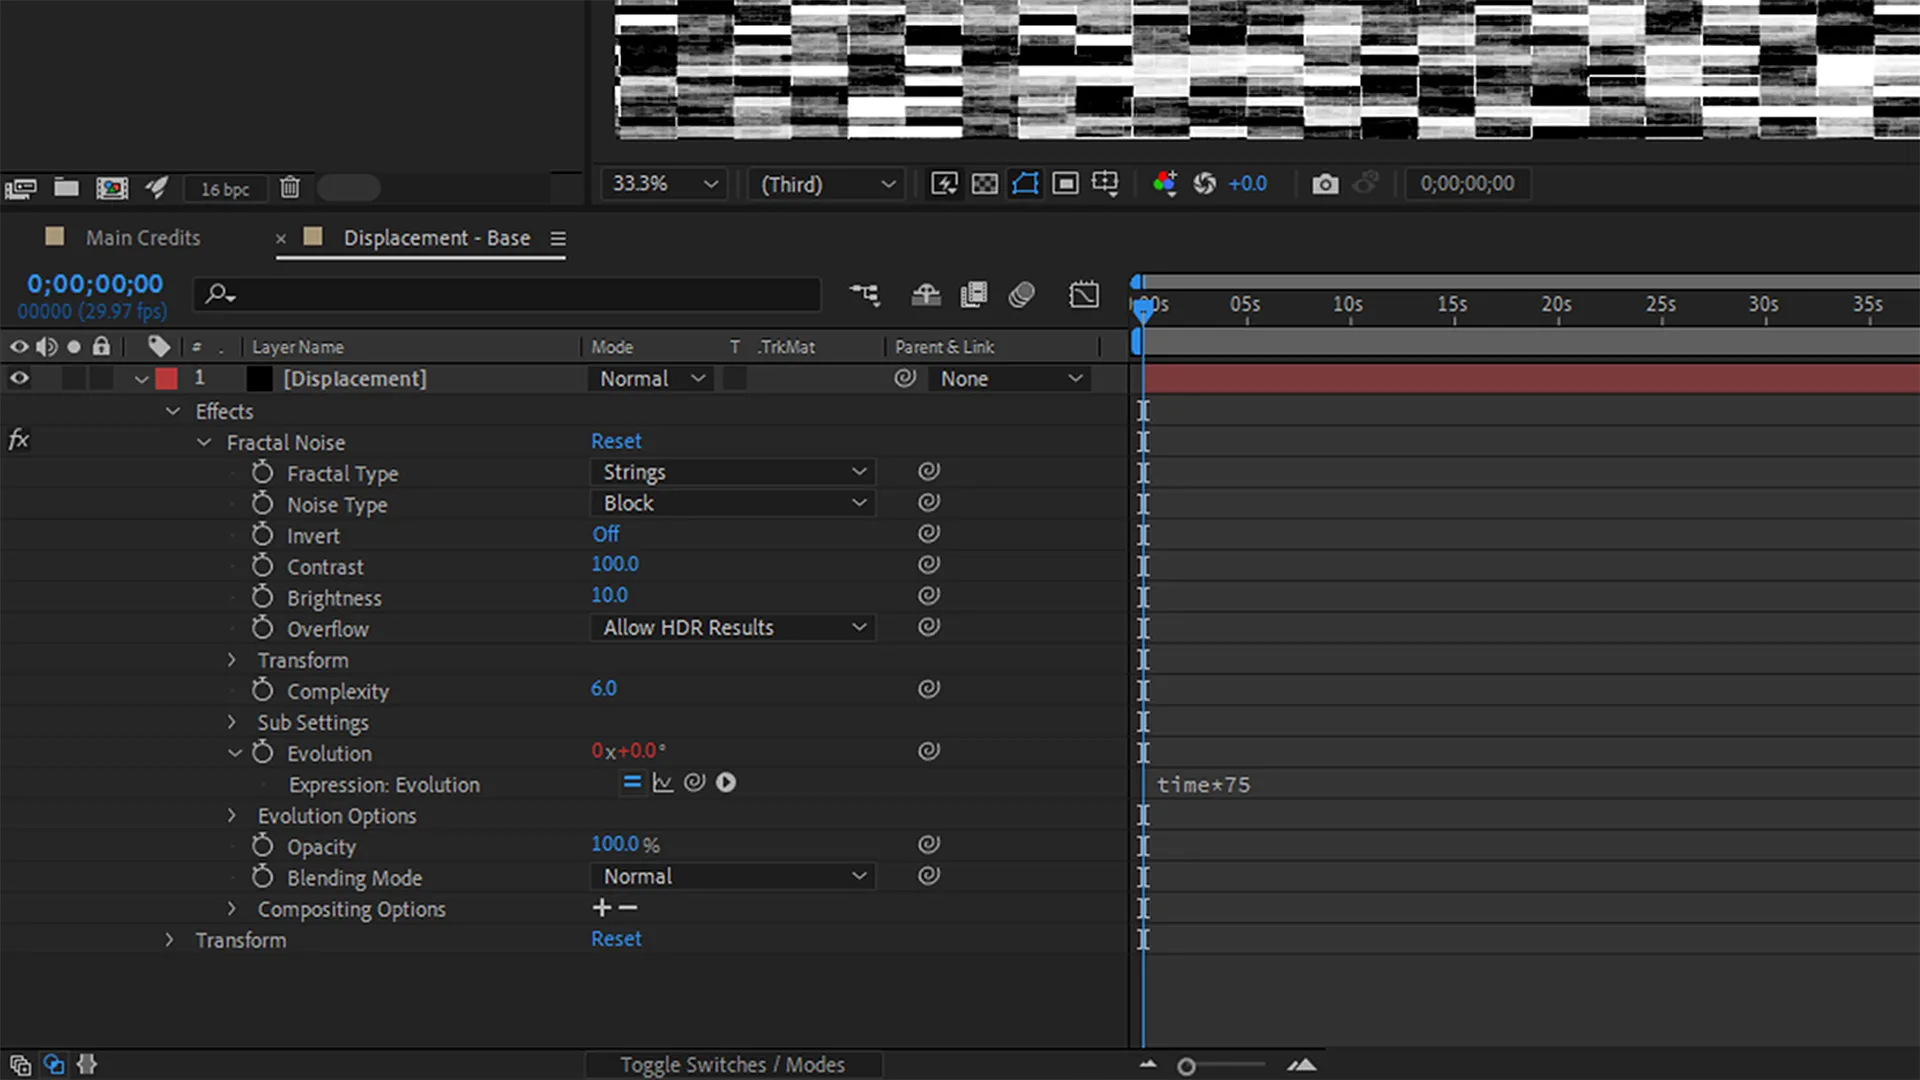Enable Motion Blur for layers
Viewport: 1920px width, 1080px height.
1021,294
